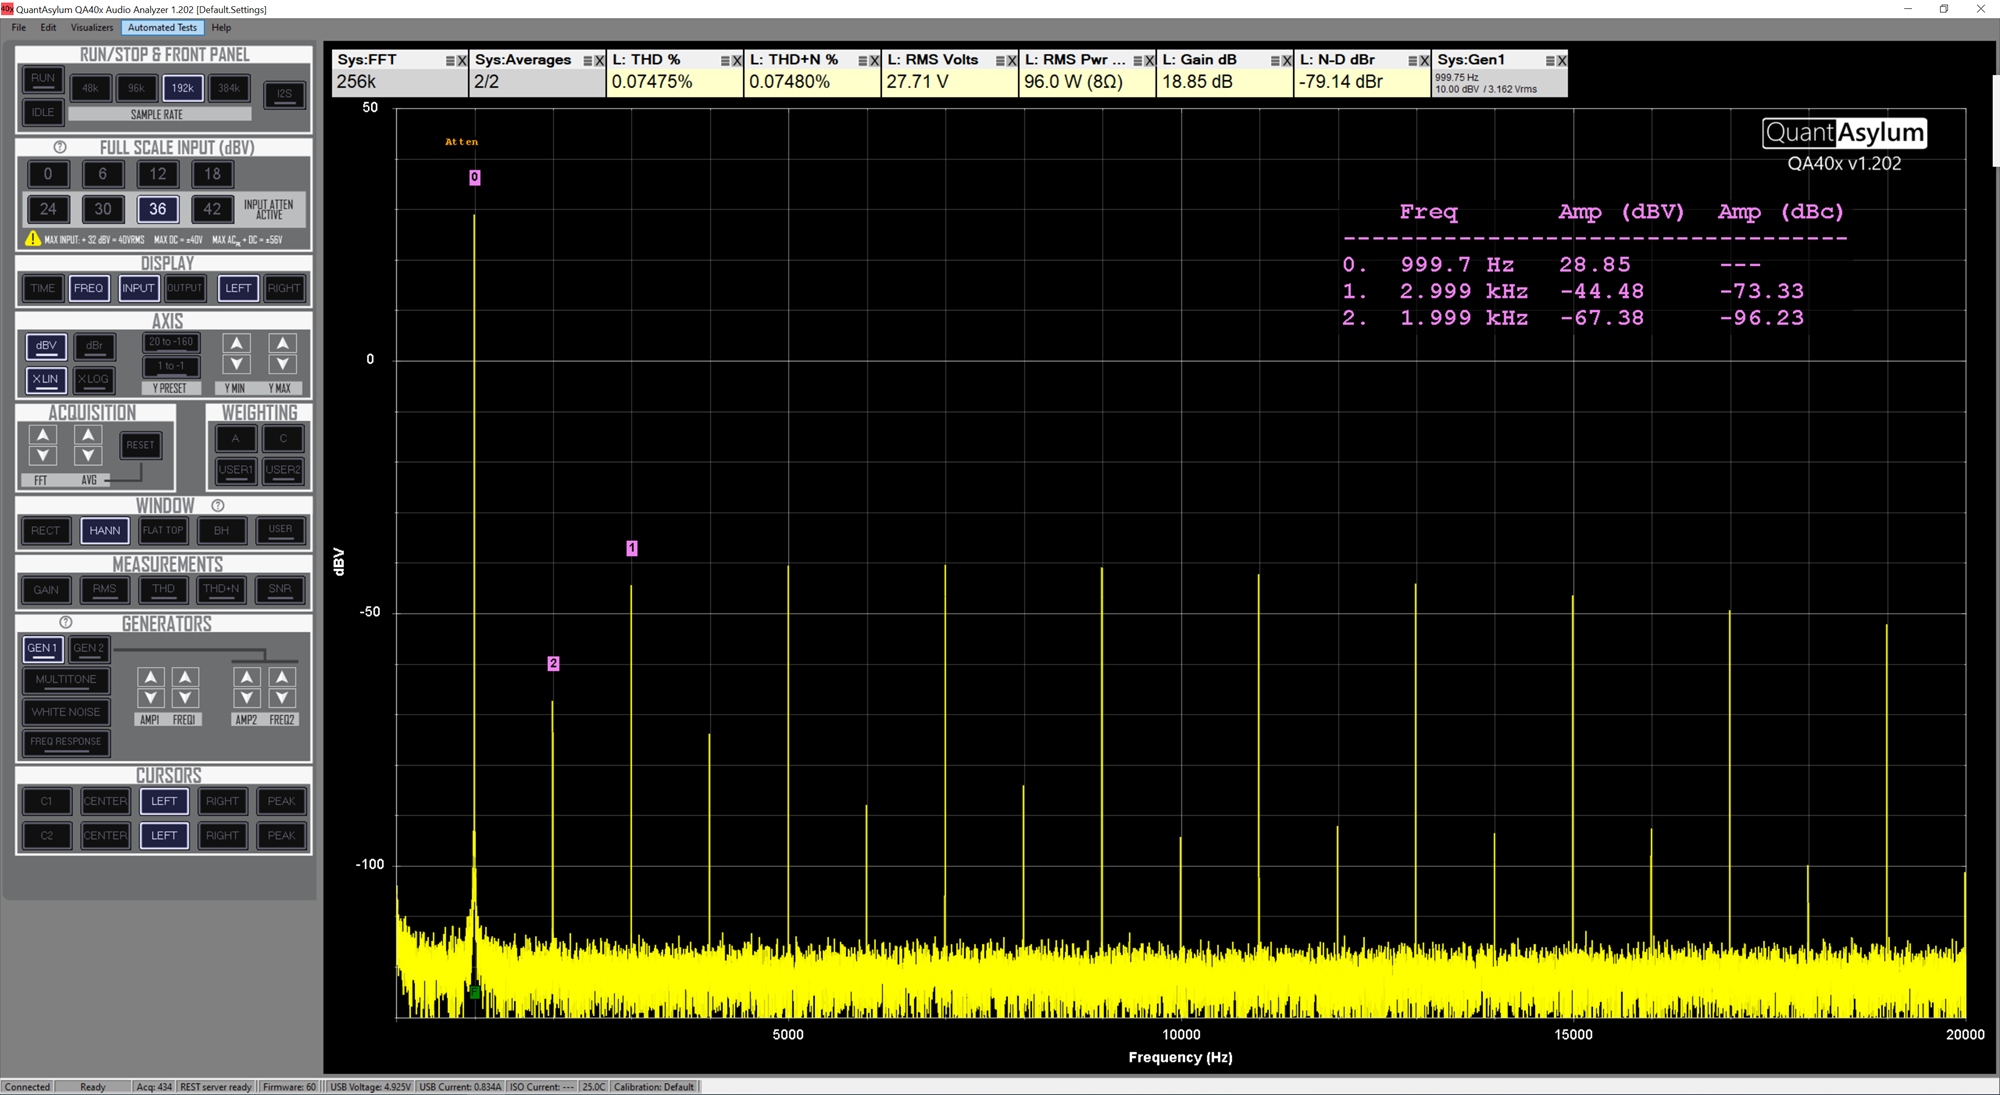The width and height of the screenshot is (2000, 1095).
Task: Open the Sys:FFT tile menu icon
Action: pyautogui.click(x=450, y=61)
